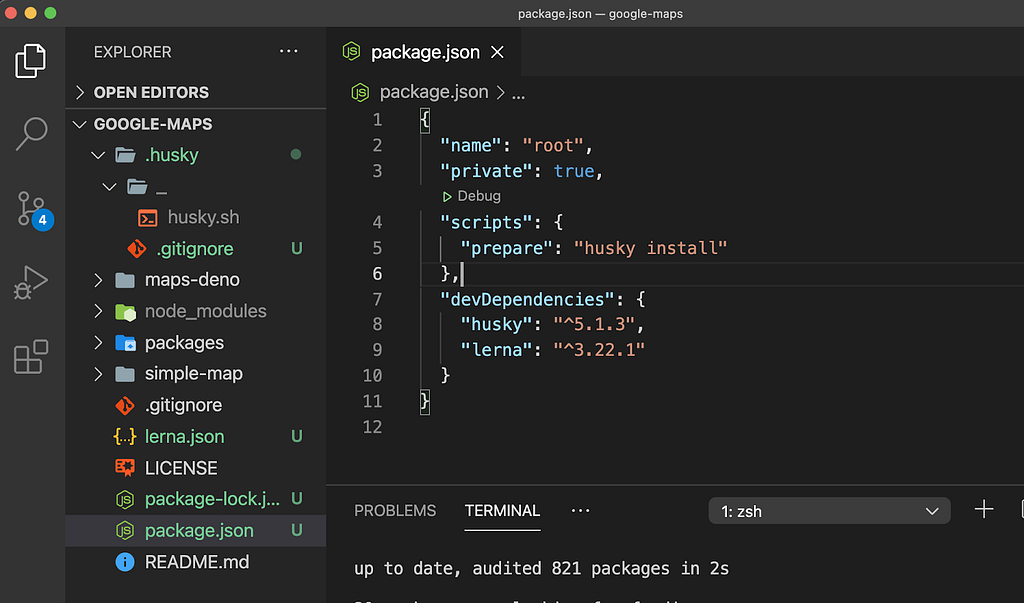The width and height of the screenshot is (1024, 603).
Task: Click package.json in the breadcrumb
Action: tap(434, 92)
